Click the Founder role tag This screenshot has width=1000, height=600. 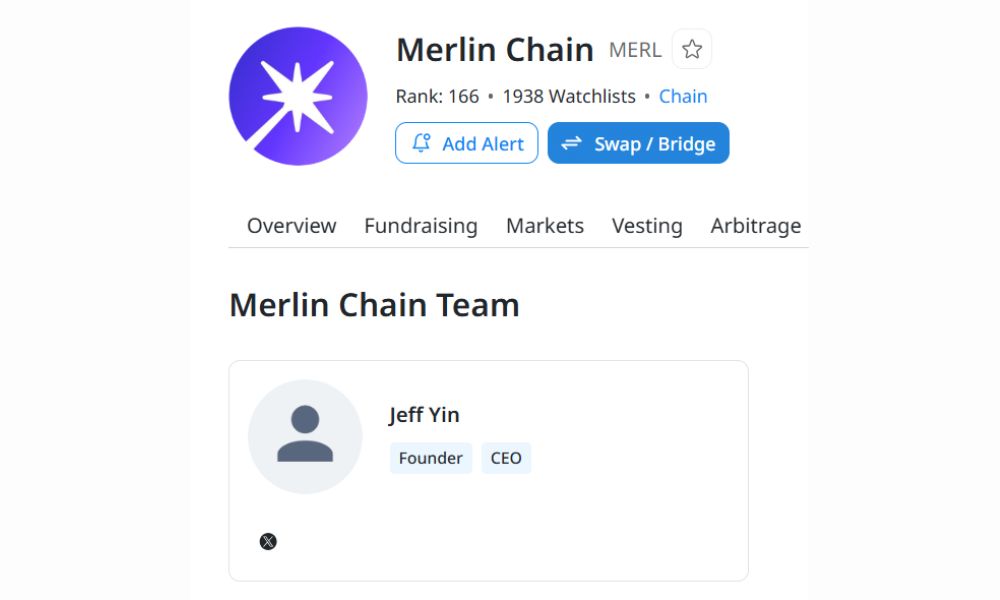430,458
